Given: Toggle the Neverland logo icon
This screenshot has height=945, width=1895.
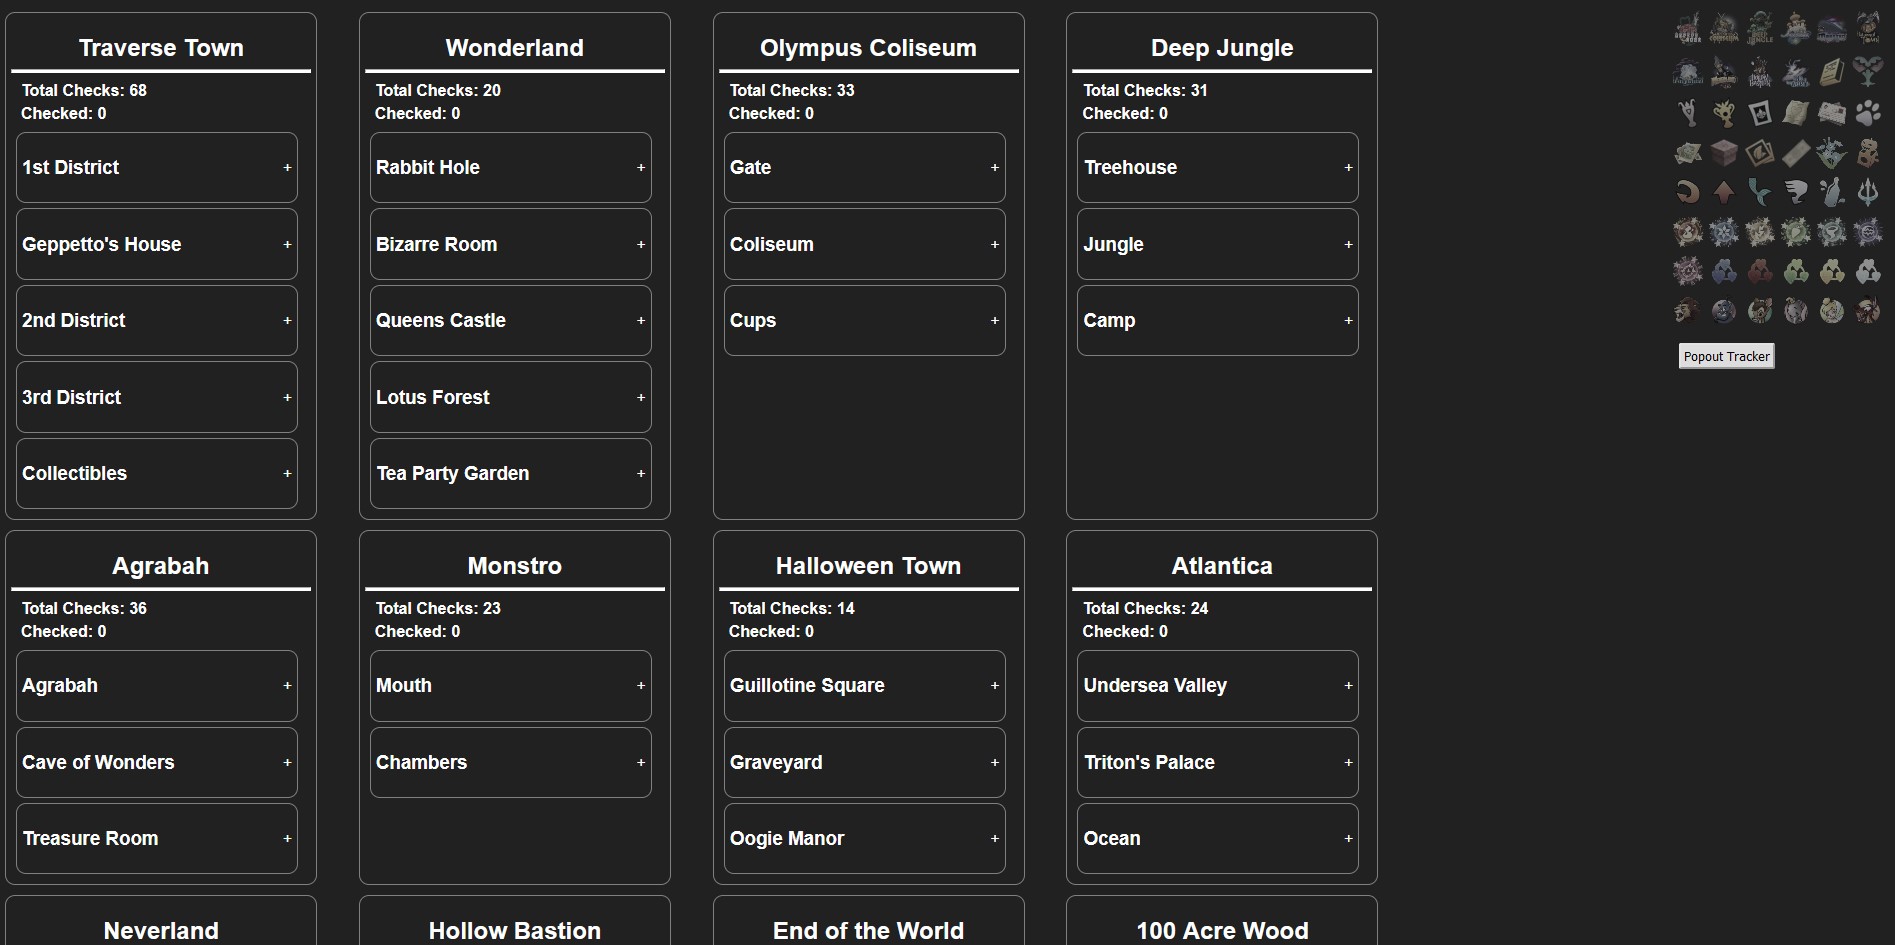Looking at the screenshot, I should pyautogui.click(x=1724, y=71).
